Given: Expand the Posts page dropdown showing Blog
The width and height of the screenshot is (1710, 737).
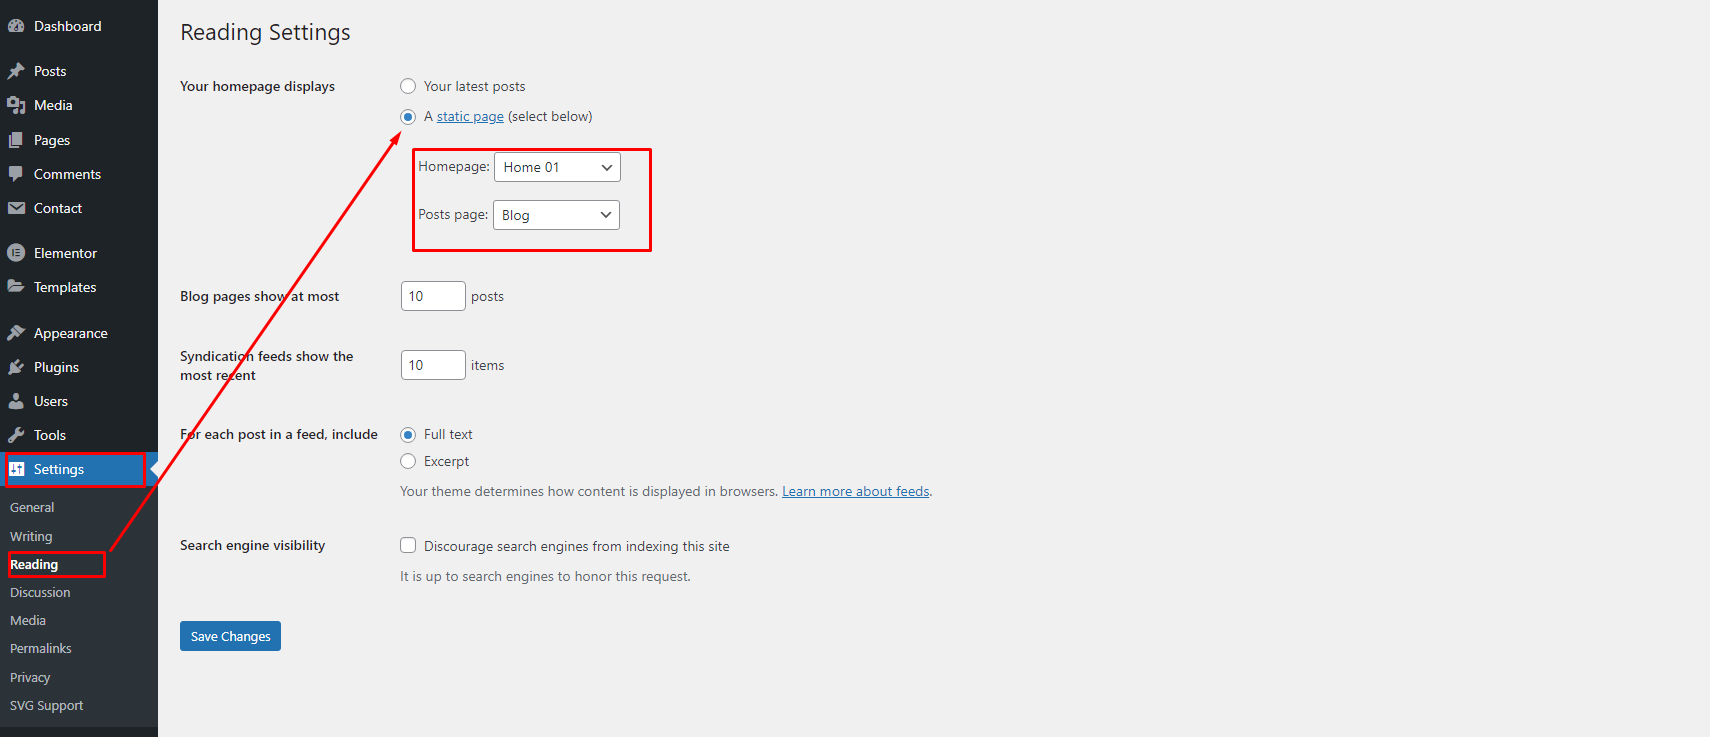Looking at the screenshot, I should [x=556, y=215].
